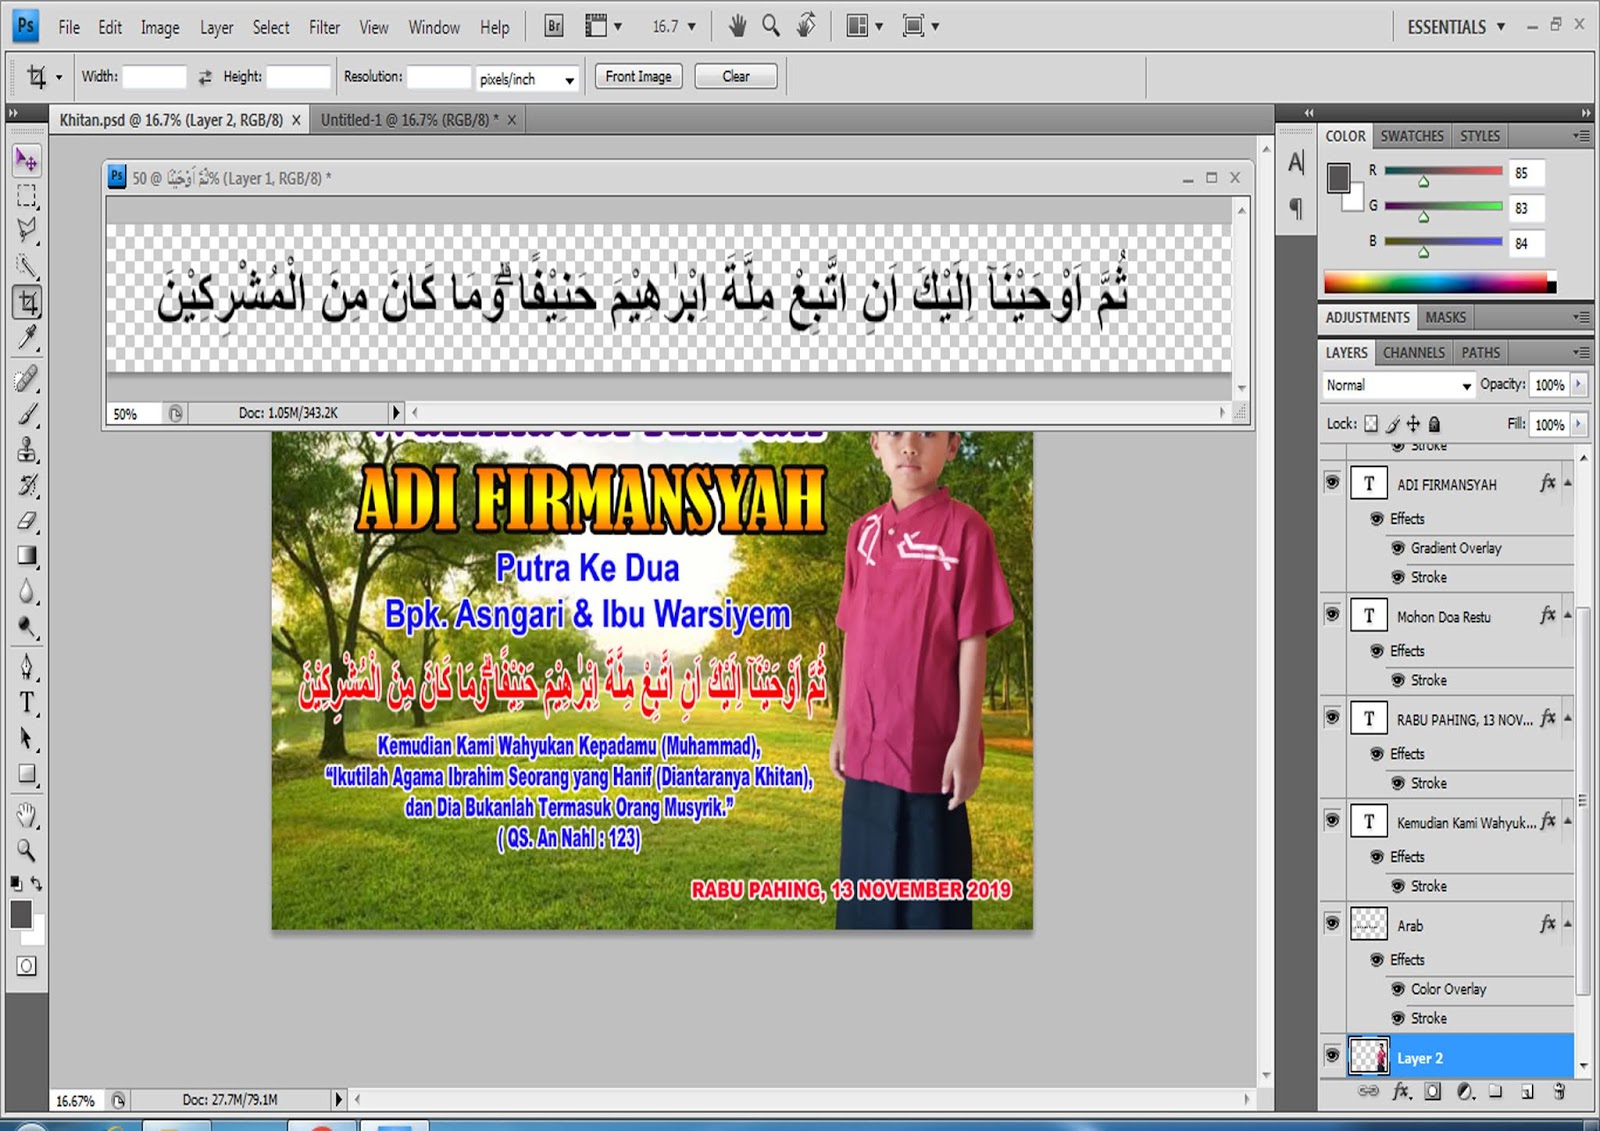This screenshot has height=1131, width=1600.
Task: Open the Filter menu
Action: point(324,27)
